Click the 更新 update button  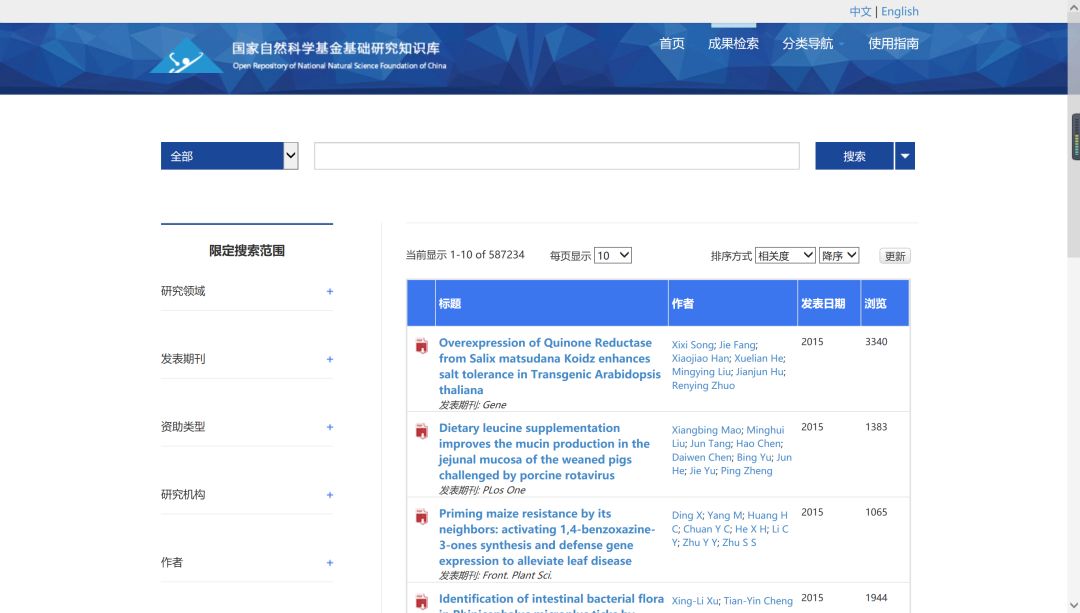pos(894,255)
